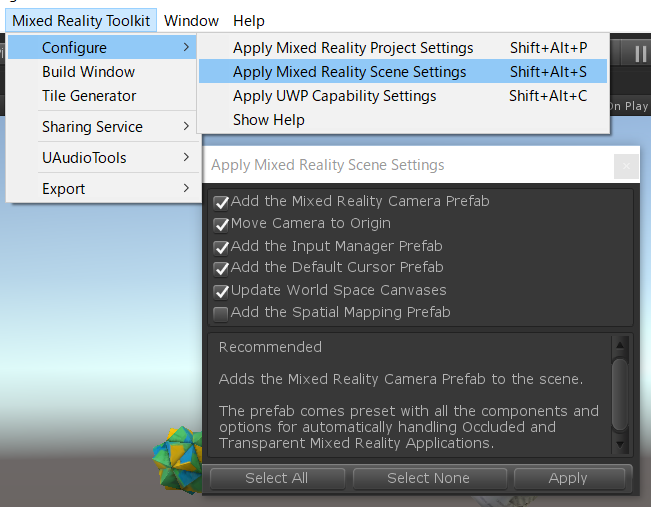Close the Apply Mixed Reality Scene Settings window
This screenshot has width=651, height=507.
click(x=626, y=166)
